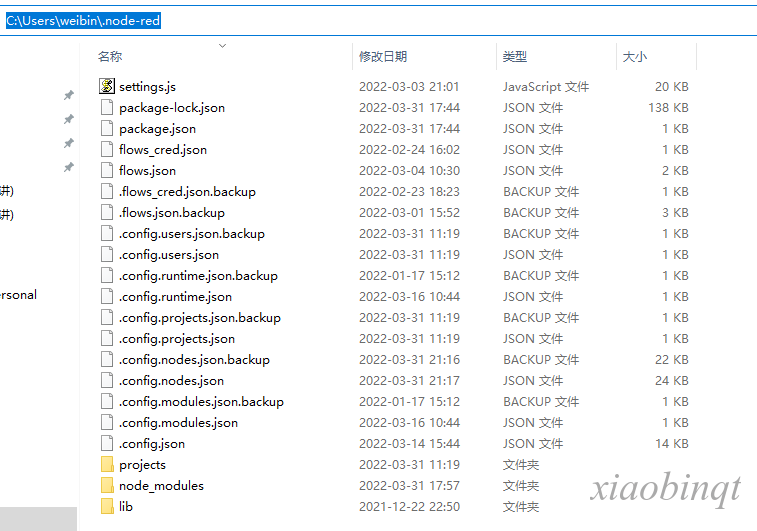Click the .config.runtime.json file icon
The height and width of the screenshot is (531, 757).
(x=107, y=296)
